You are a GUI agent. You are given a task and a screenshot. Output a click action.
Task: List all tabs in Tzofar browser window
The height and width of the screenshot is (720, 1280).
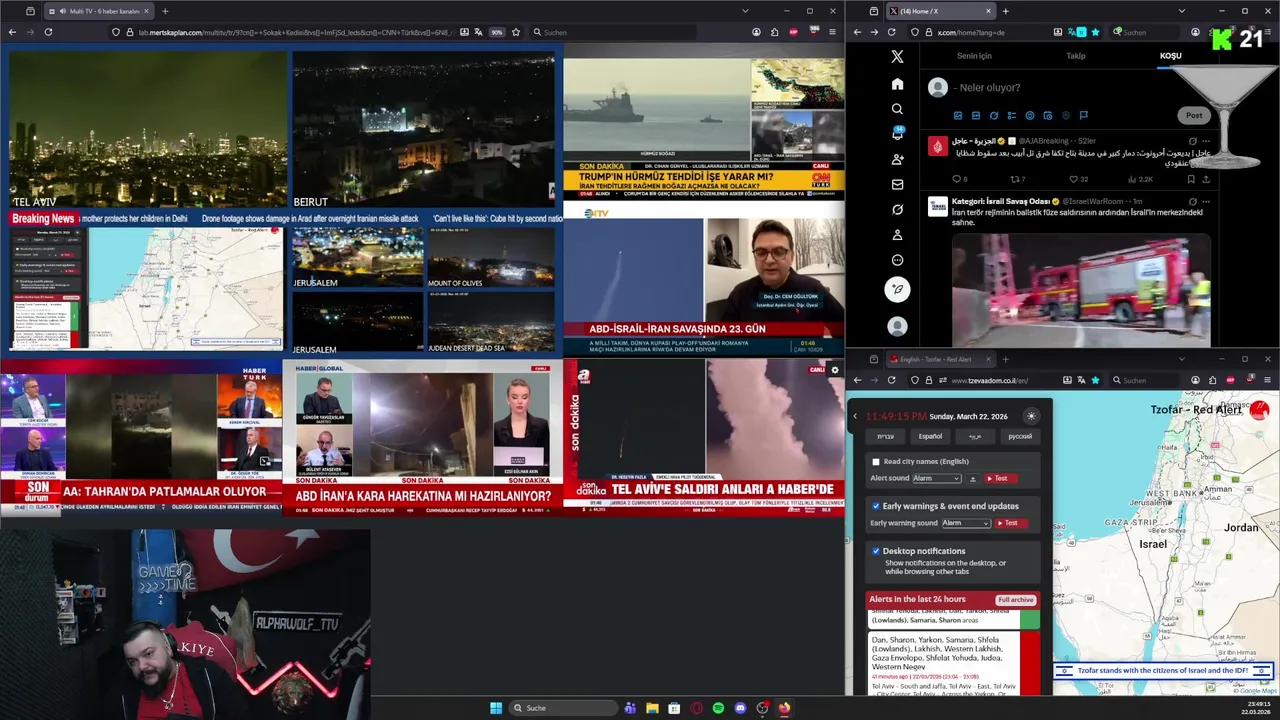(1182, 359)
